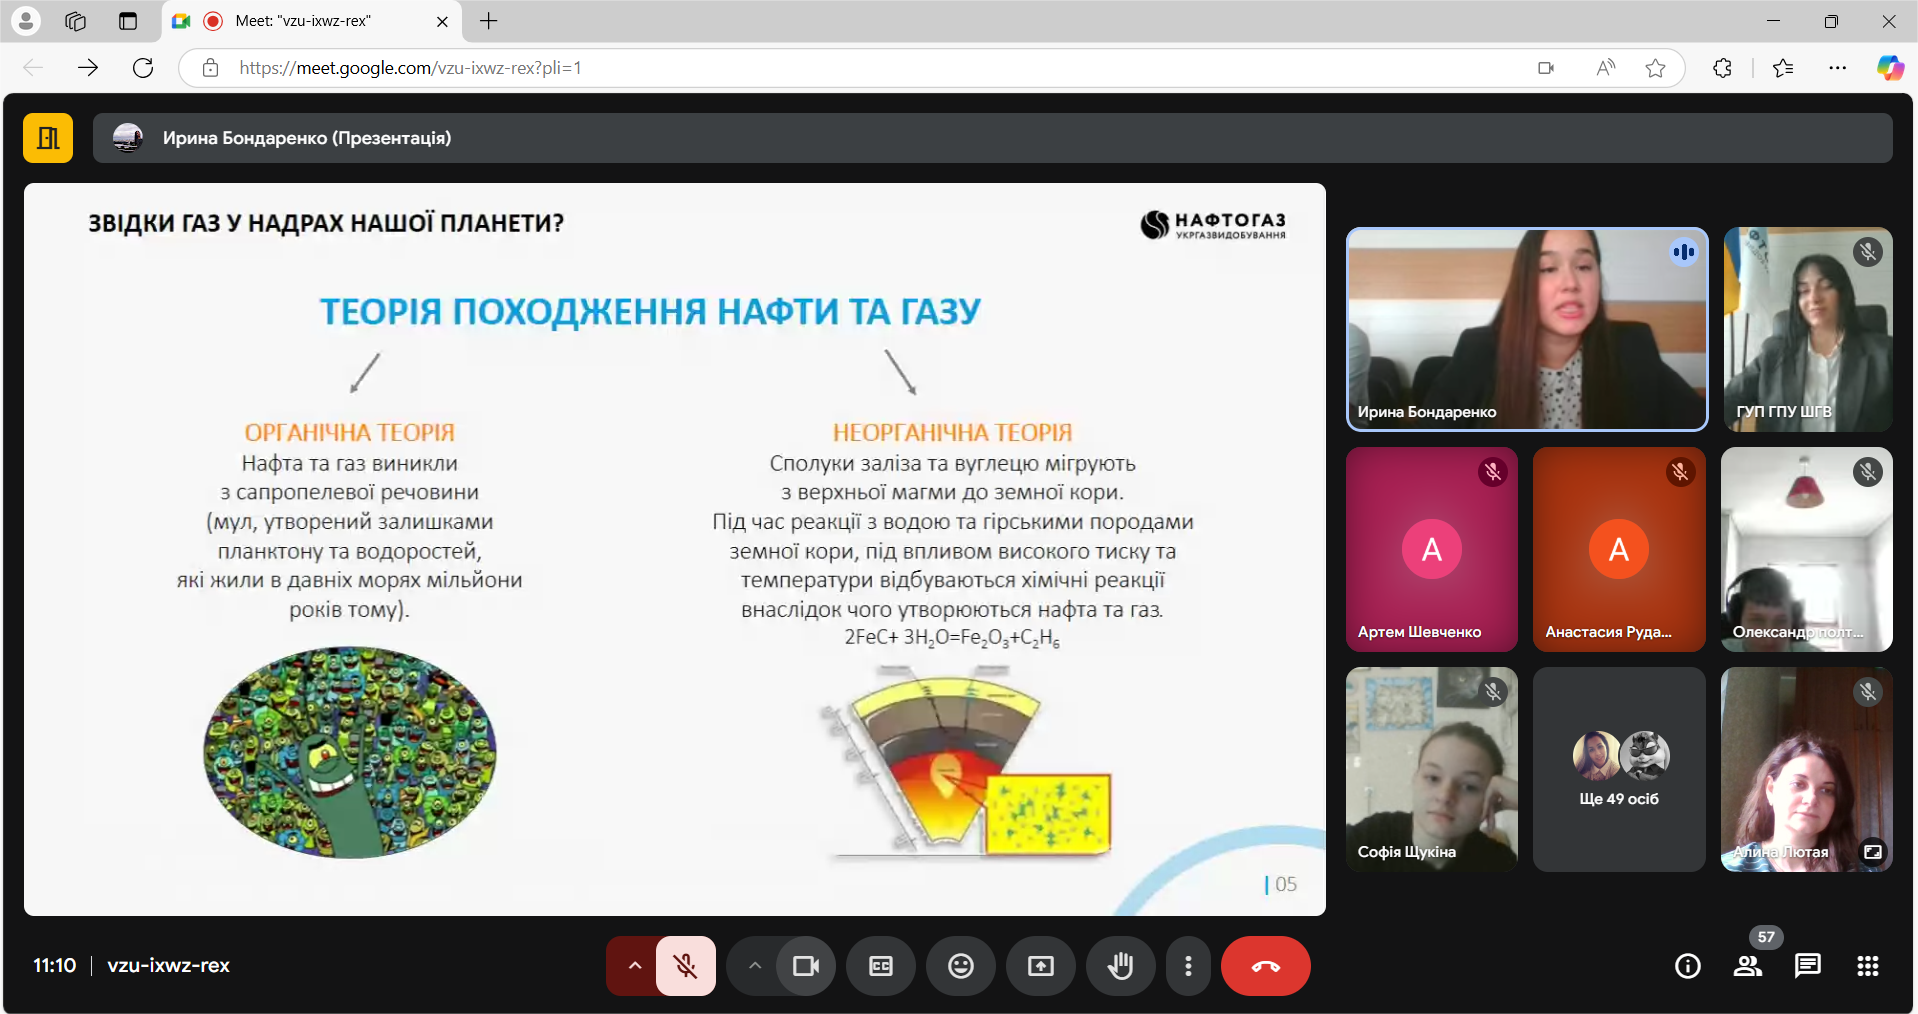Open the Workspaces icon in tab bar
Viewport: 1918px width, 1014px height.
click(x=76, y=21)
